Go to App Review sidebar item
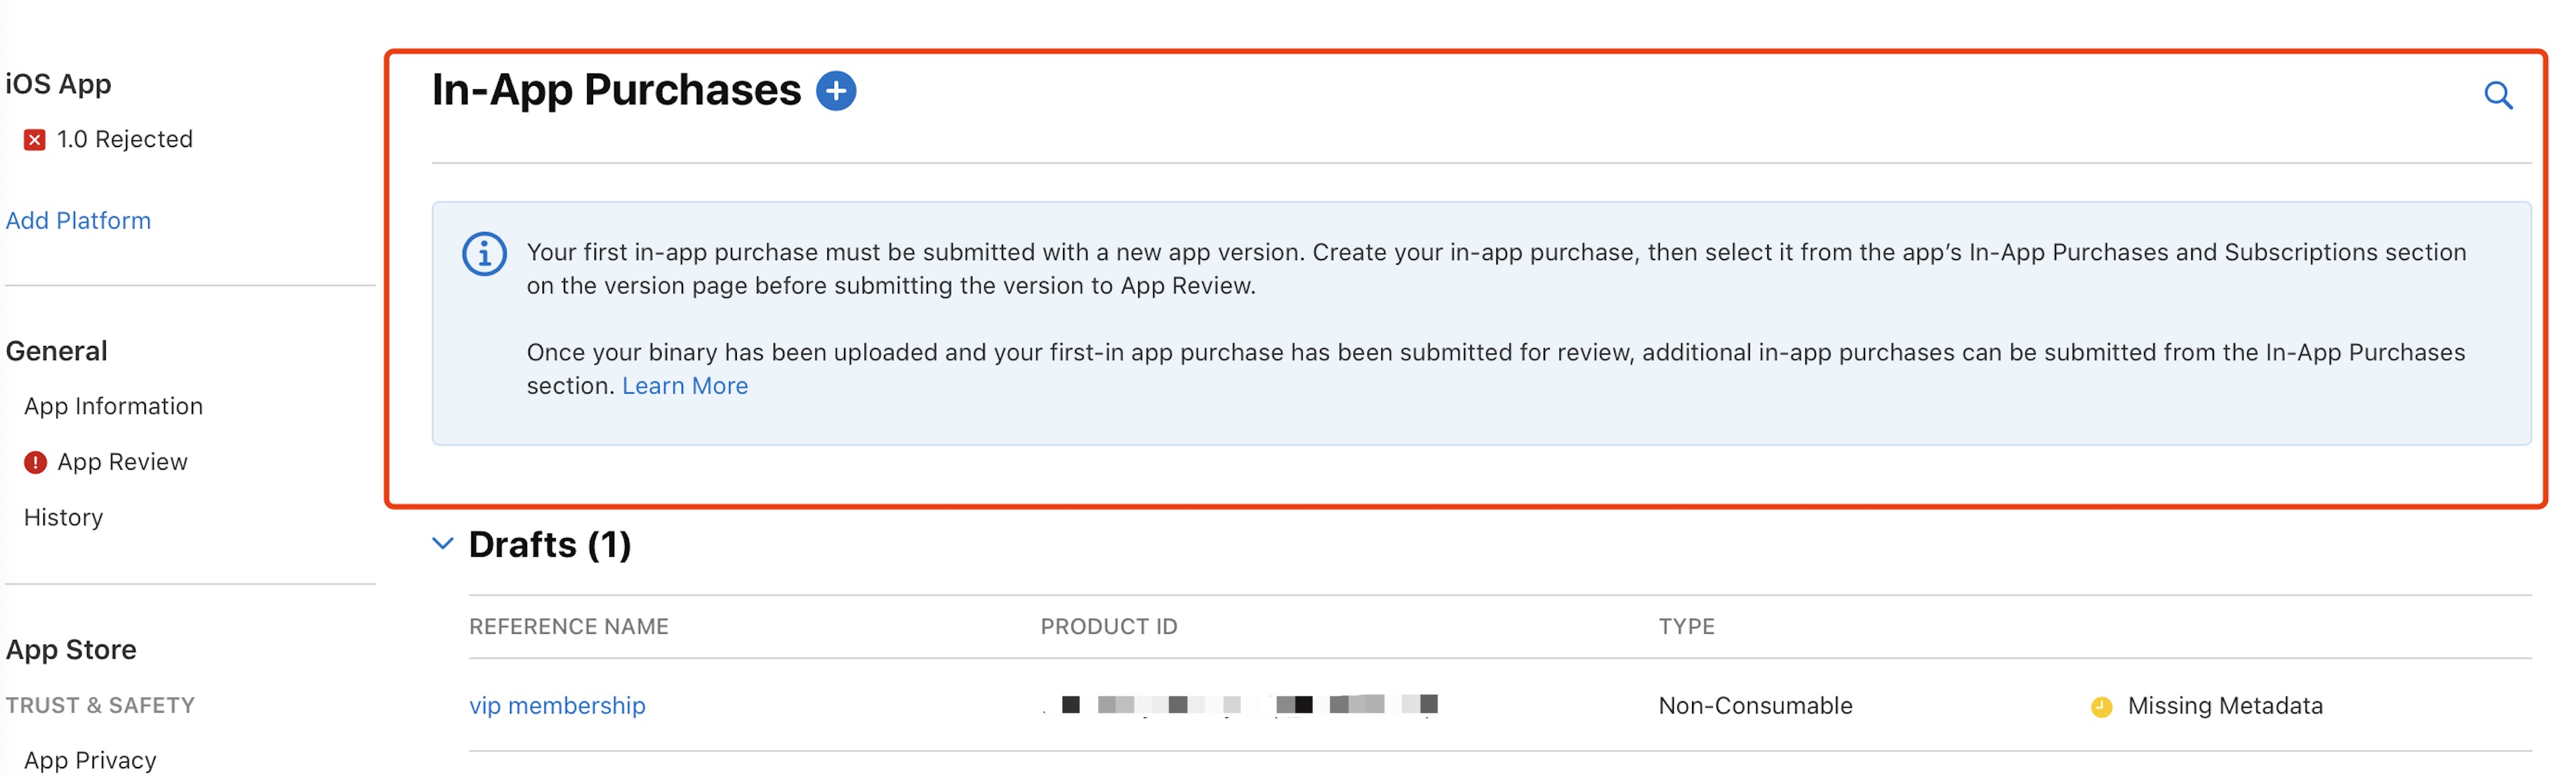Screen dimensions: 2576x777 [122, 462]
